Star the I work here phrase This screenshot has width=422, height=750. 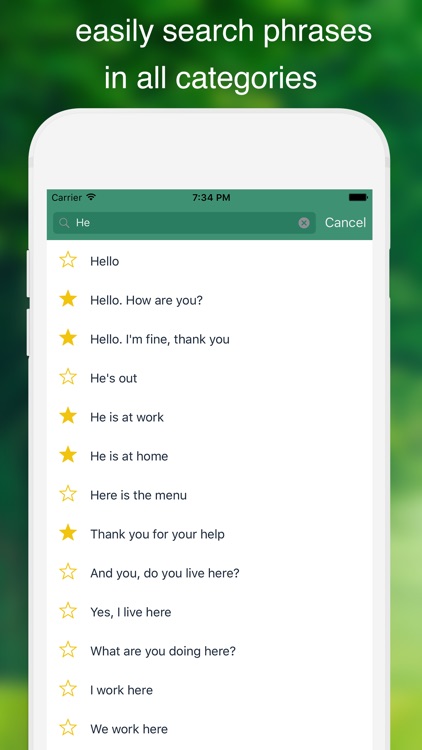(68, 689)
